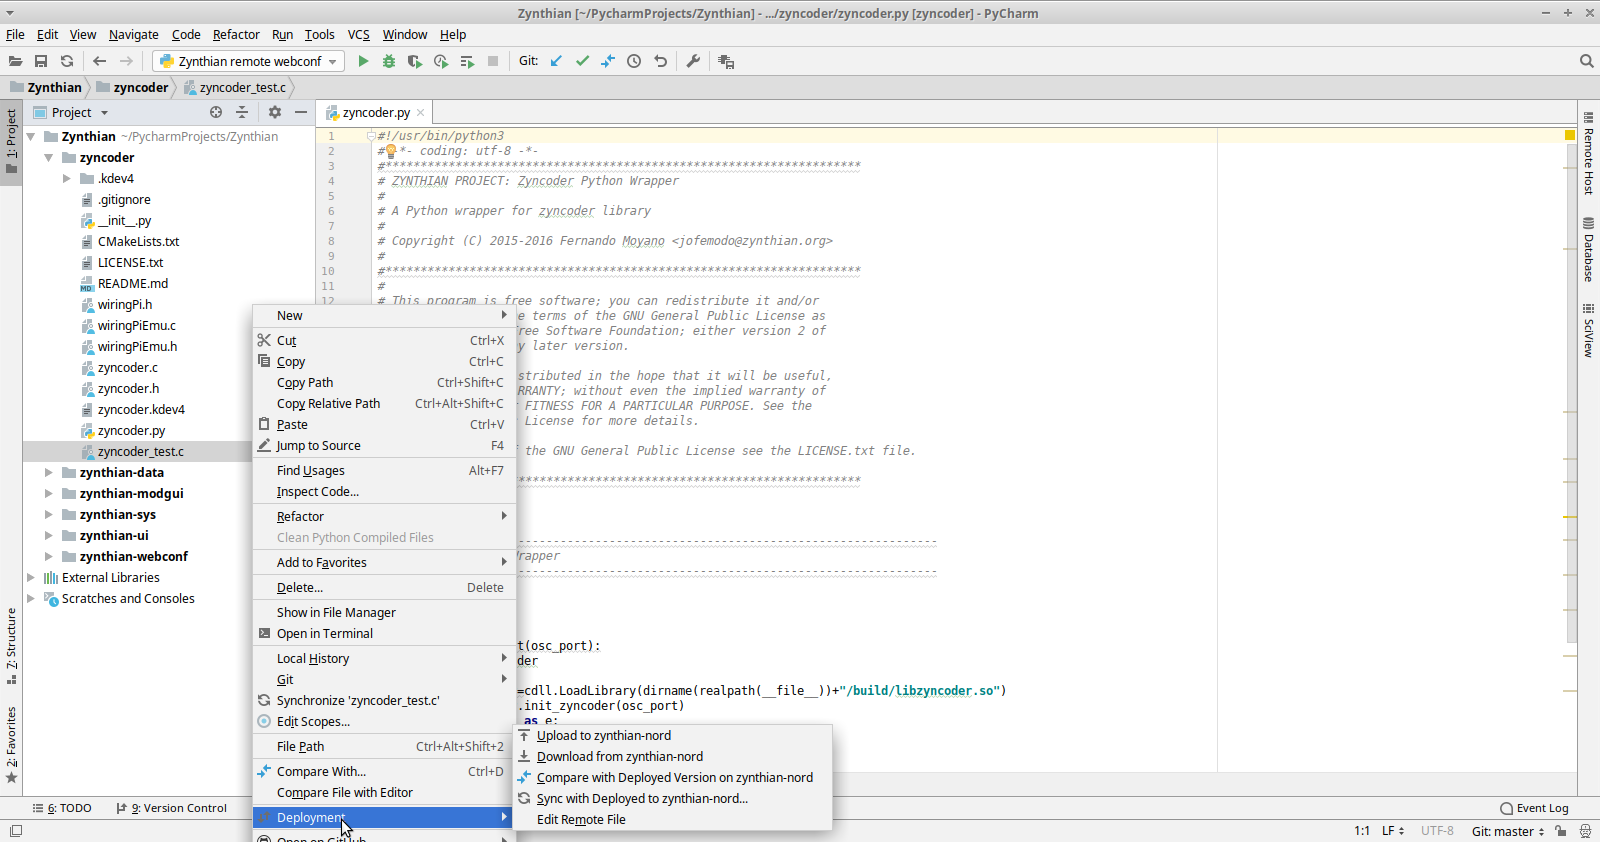This screenshot has height=842, width=1600.
Task: Run the Zynthian remote webconf configuration
Action: click(363, 61)
